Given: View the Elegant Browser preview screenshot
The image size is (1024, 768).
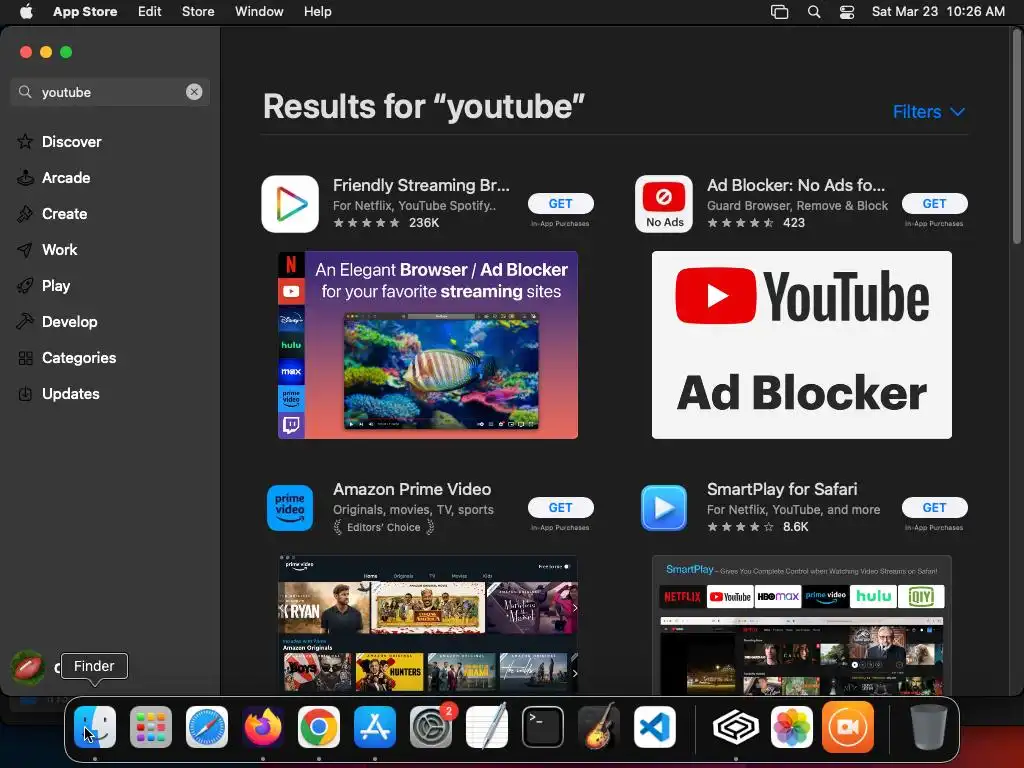Looking at the screenshot, I should 428,345.
